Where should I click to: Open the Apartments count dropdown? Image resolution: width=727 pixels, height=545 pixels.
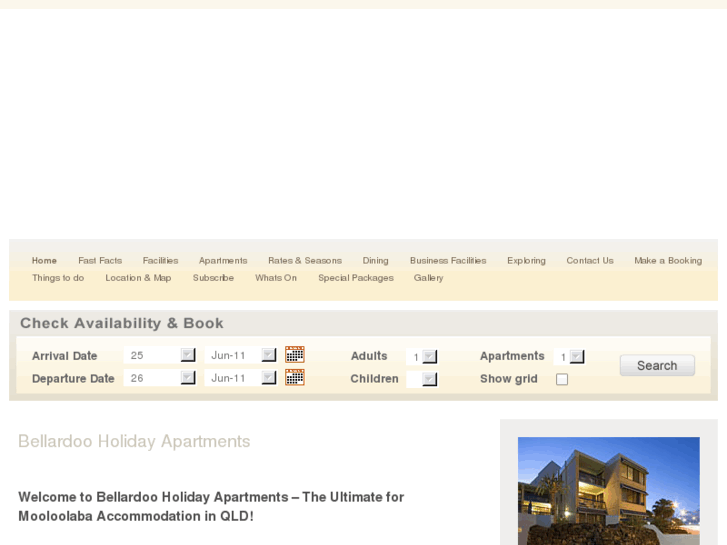pyautogui.click(x=569, y=357)
